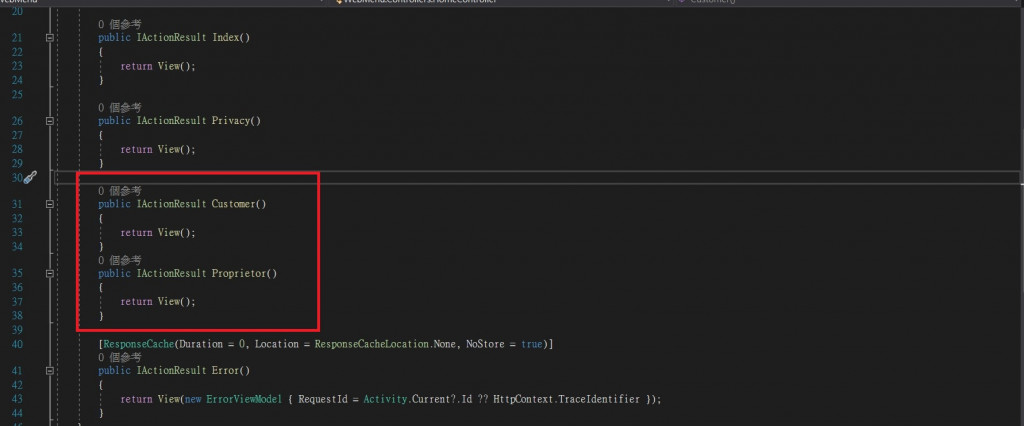Open the '0 個參考' CodeLens above Privacy()
The image size is (1024, 426).
pyautogui.click(x=120, y=107)
